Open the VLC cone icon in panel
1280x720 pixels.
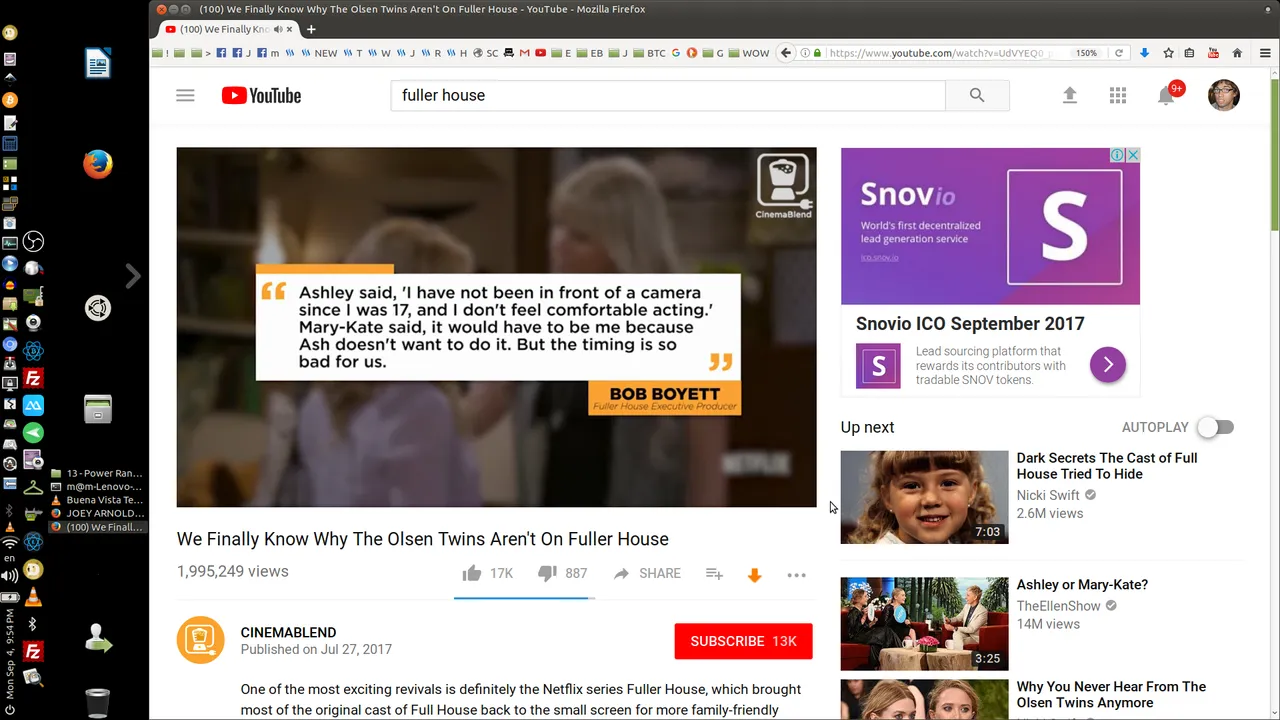click(x=33, y=598)
